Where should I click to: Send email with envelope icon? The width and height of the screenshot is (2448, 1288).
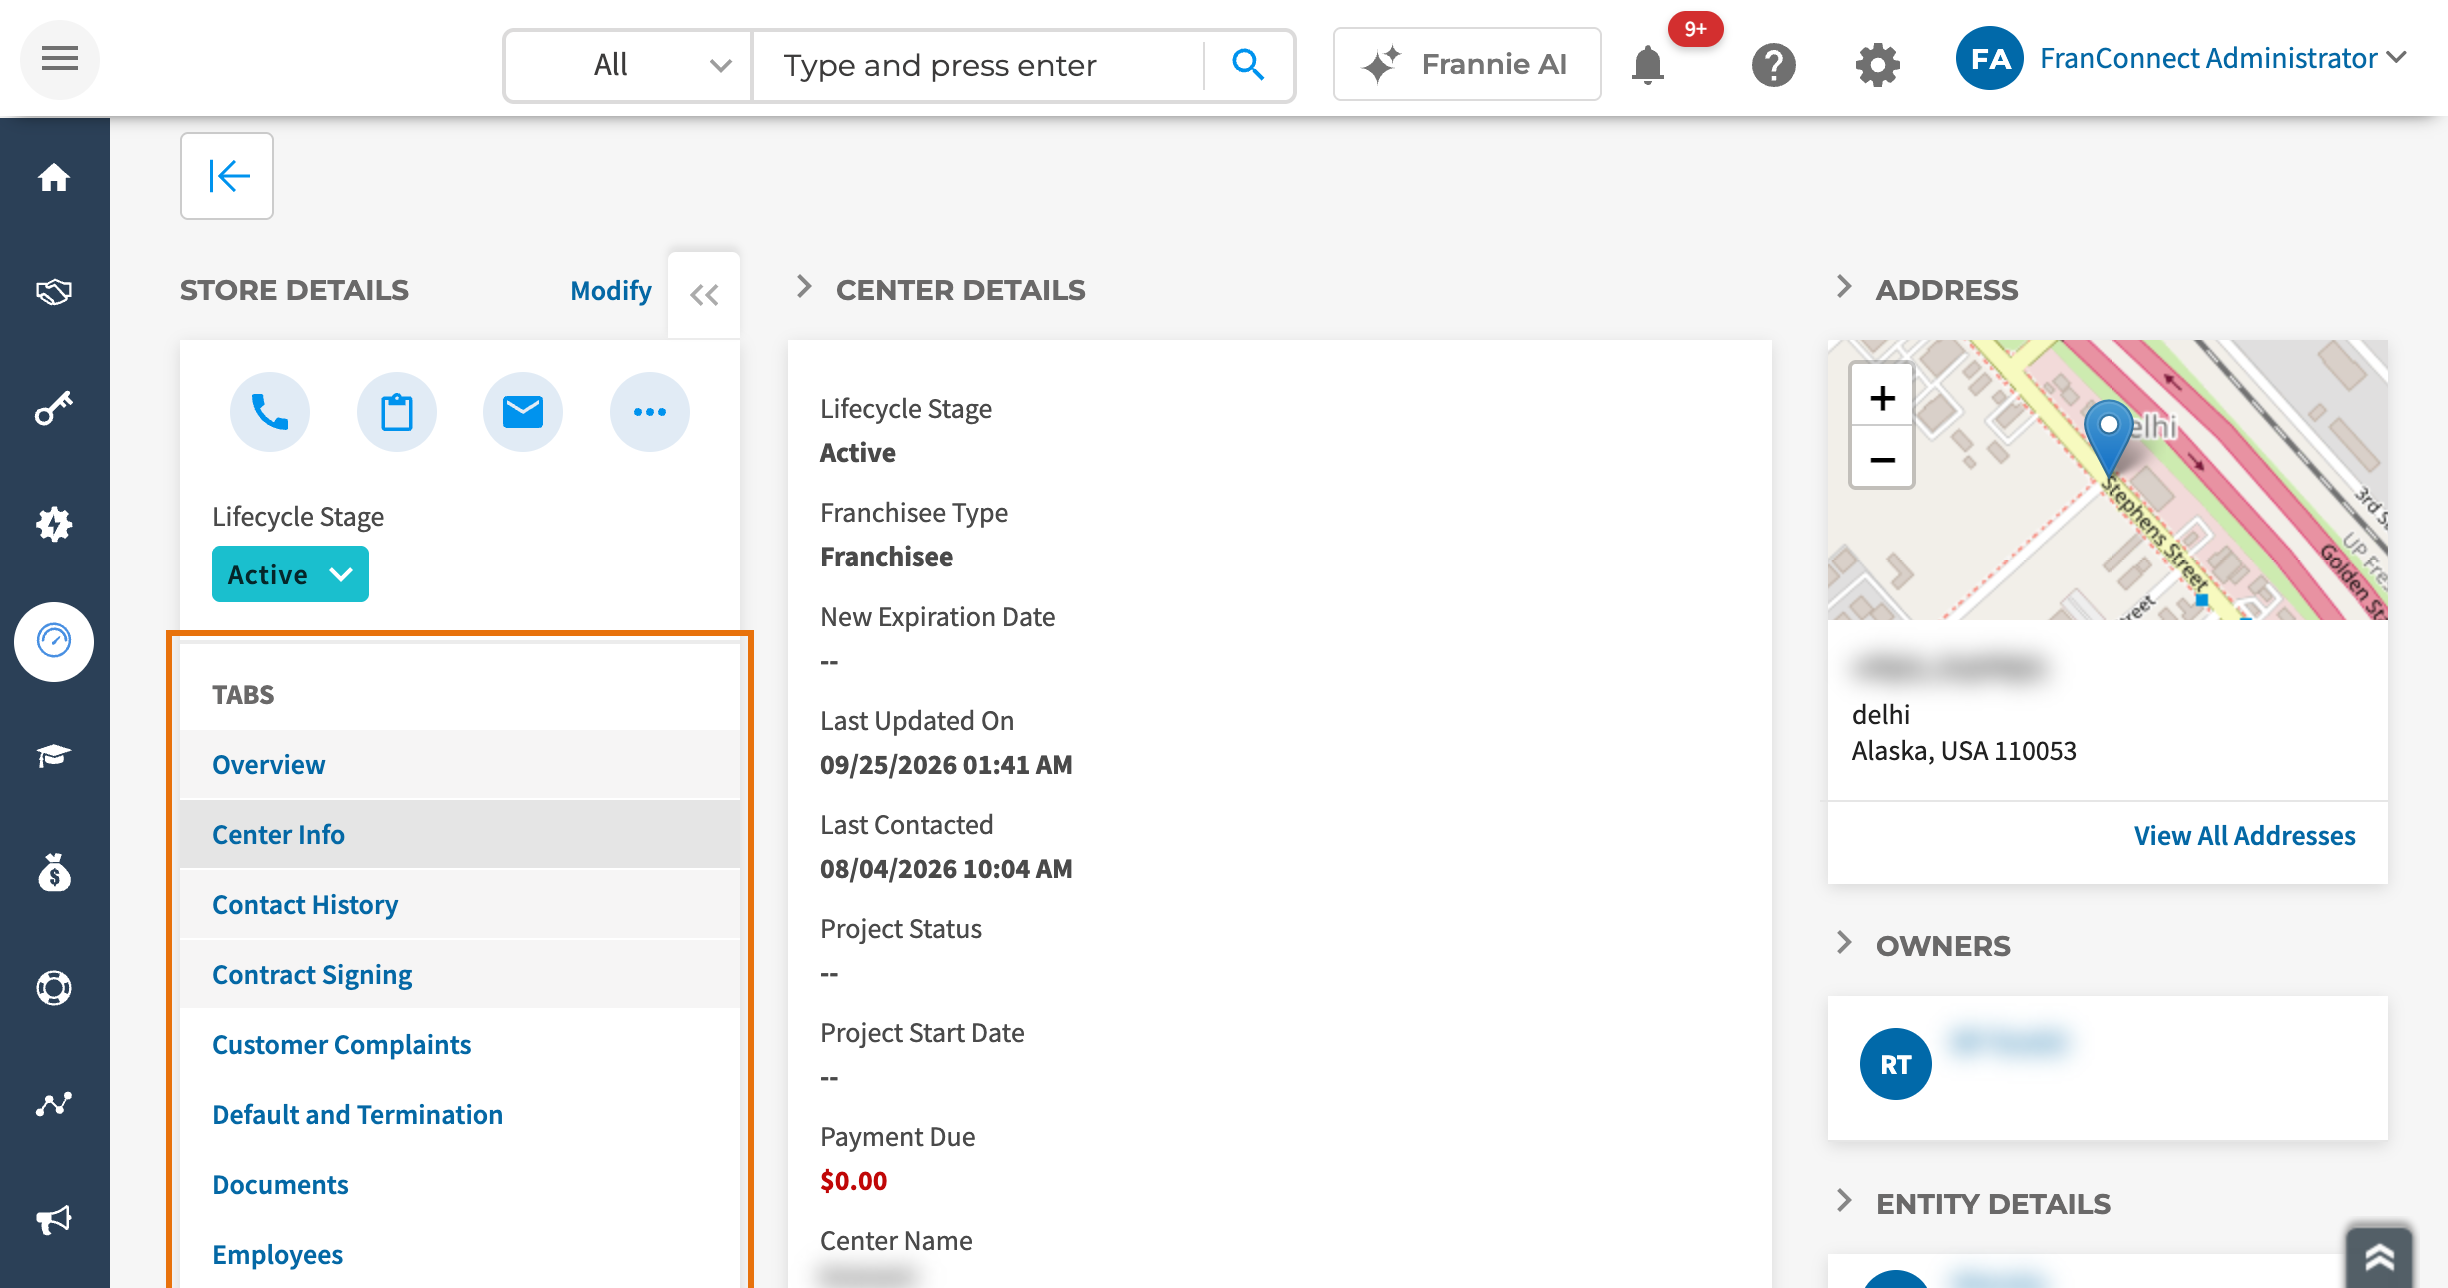(x=523, y=412)
